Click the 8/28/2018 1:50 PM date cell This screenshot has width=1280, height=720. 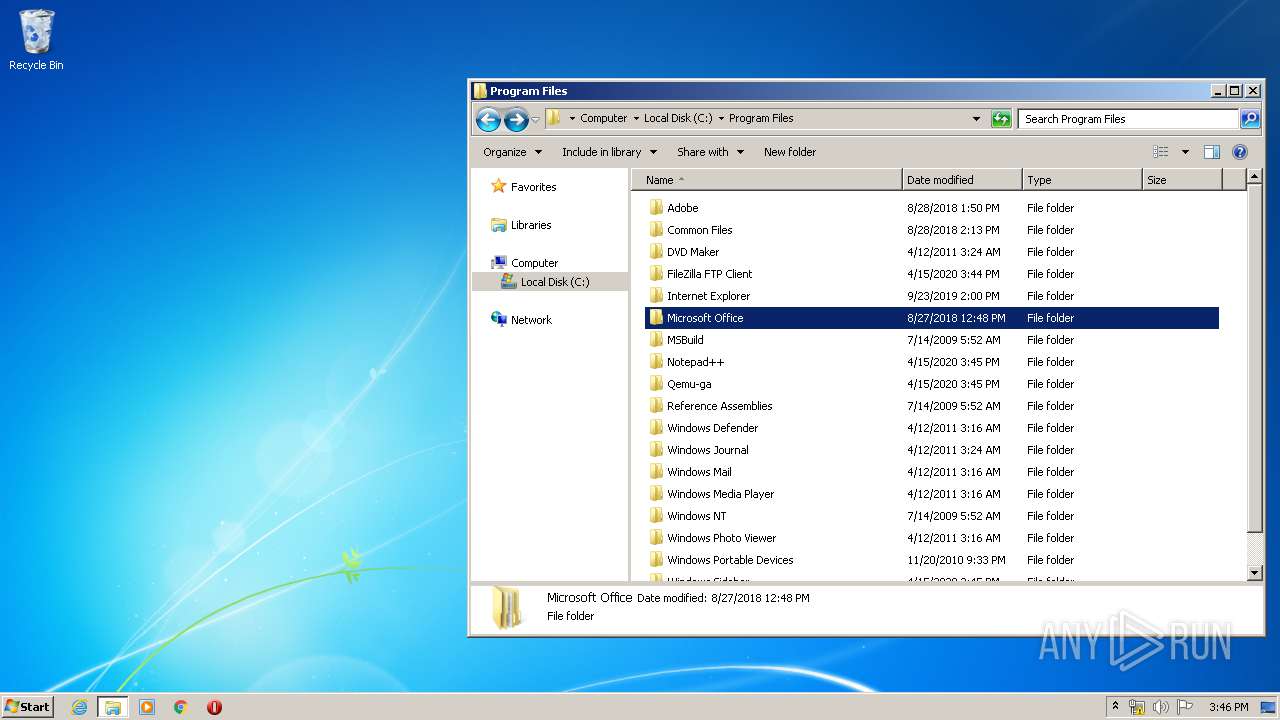coord(953,208)
